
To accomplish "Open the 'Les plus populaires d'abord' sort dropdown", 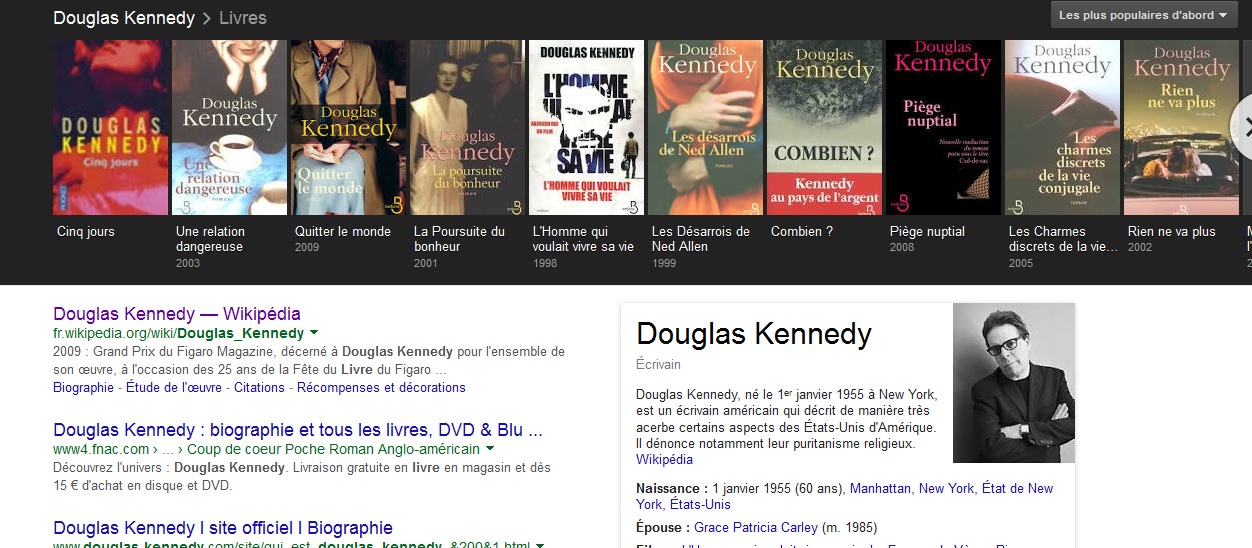I will coord(1143,15).
